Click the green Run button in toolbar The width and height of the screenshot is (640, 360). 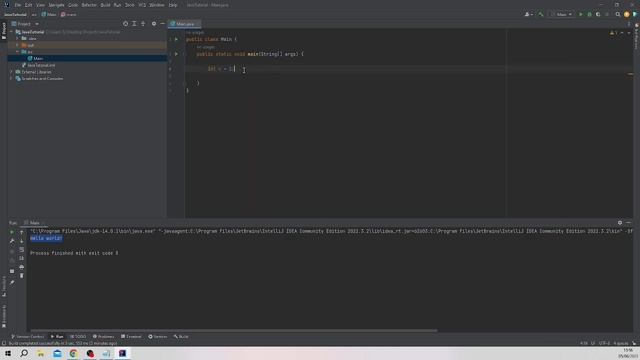[x=580, y=14]
